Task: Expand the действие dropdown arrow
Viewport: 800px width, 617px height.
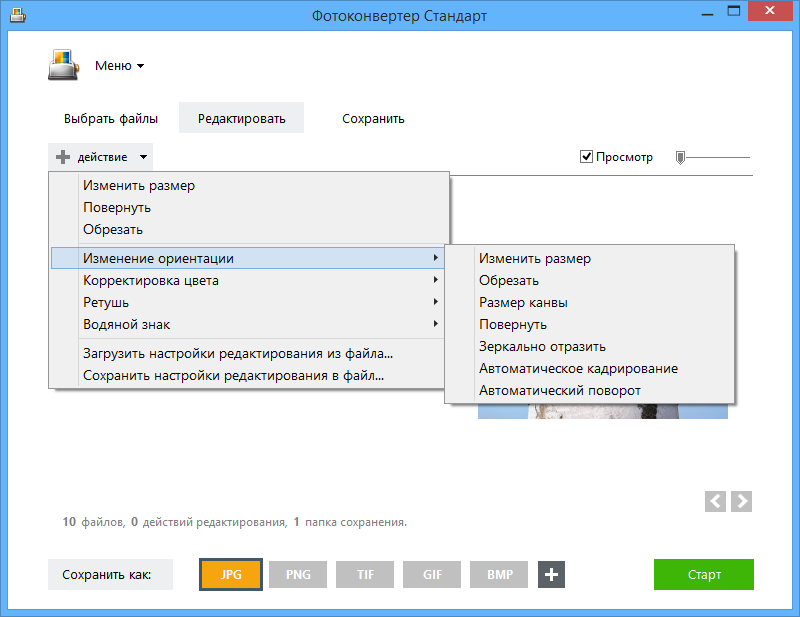Action: coord(143,157)
